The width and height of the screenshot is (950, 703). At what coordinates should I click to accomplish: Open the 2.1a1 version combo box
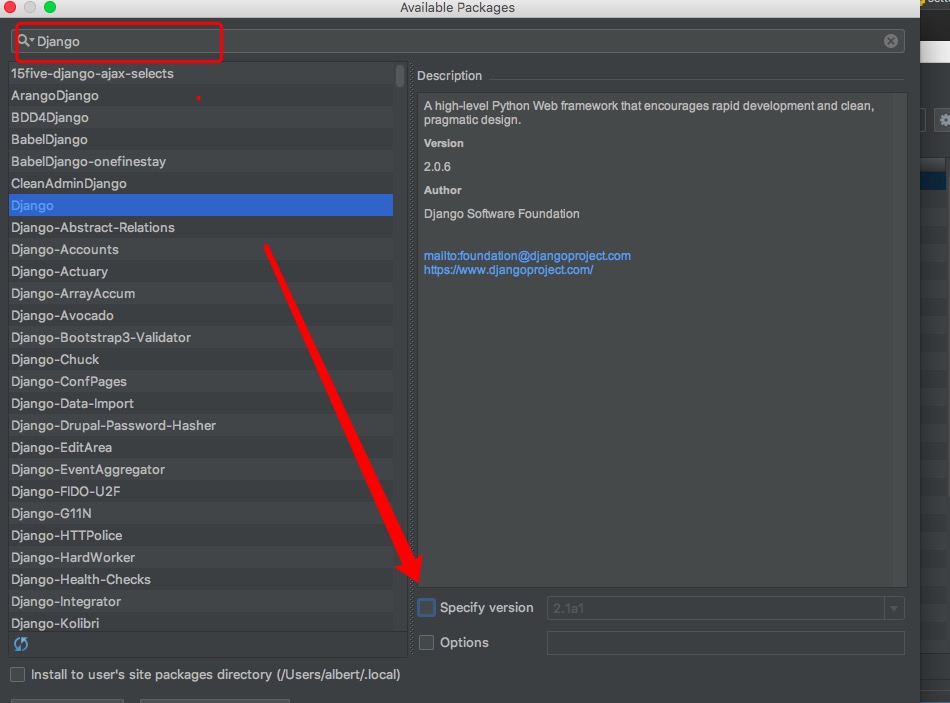(x=725, y=608)
